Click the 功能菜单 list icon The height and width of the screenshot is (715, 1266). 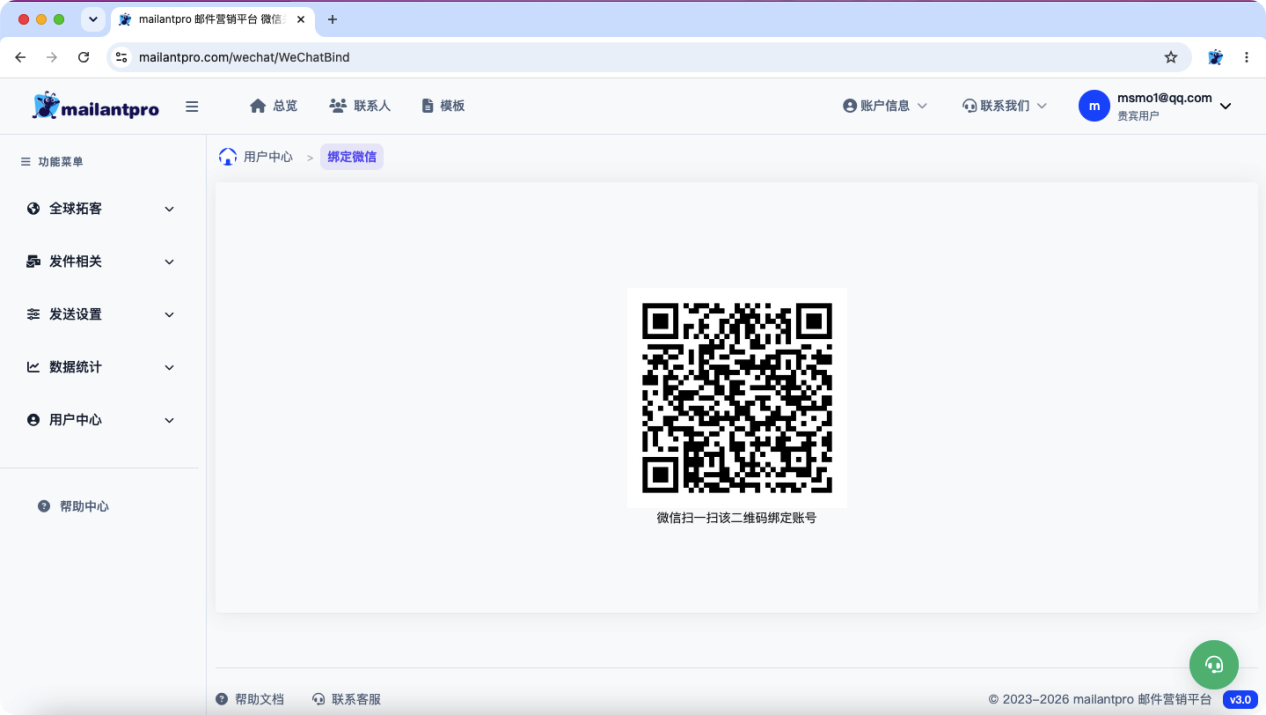click(x=26, y=161)
